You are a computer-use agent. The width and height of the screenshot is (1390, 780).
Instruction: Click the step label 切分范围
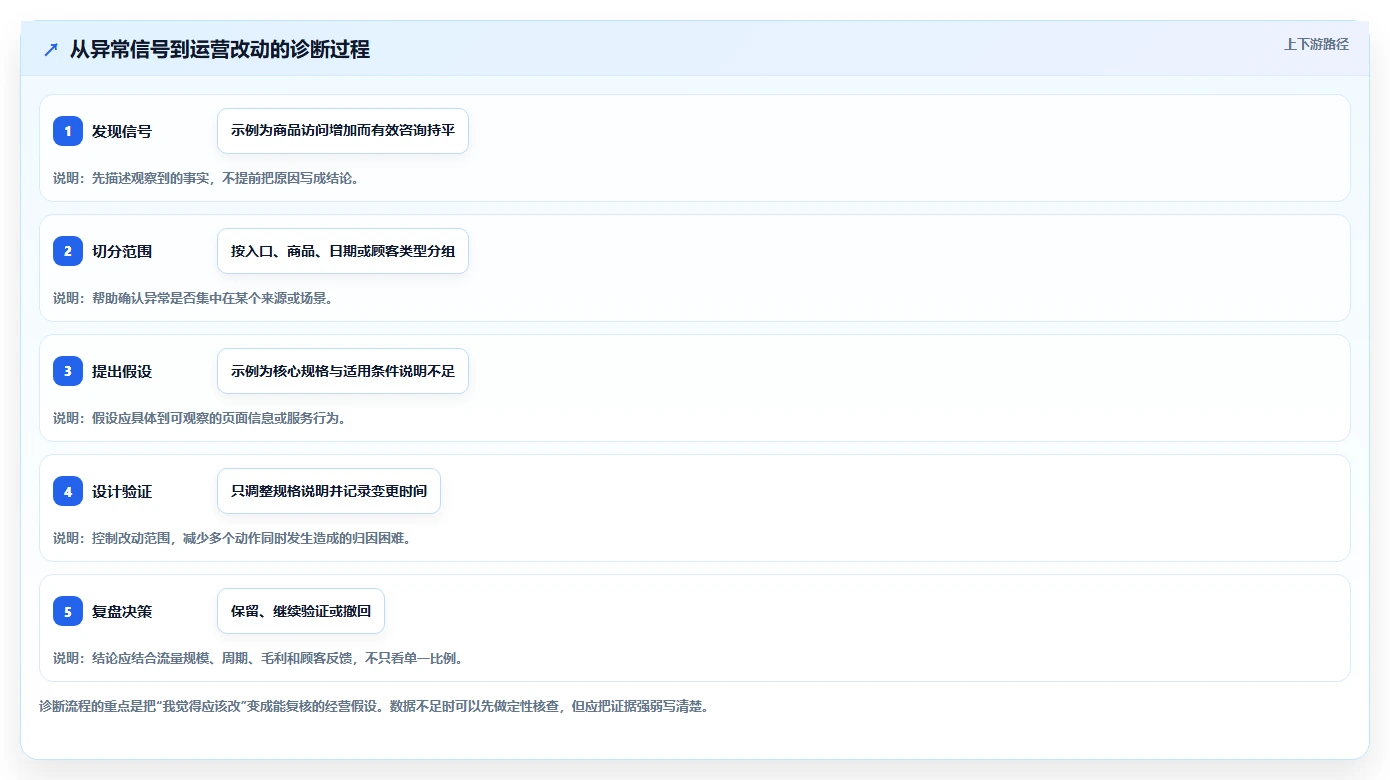[122, 252]
